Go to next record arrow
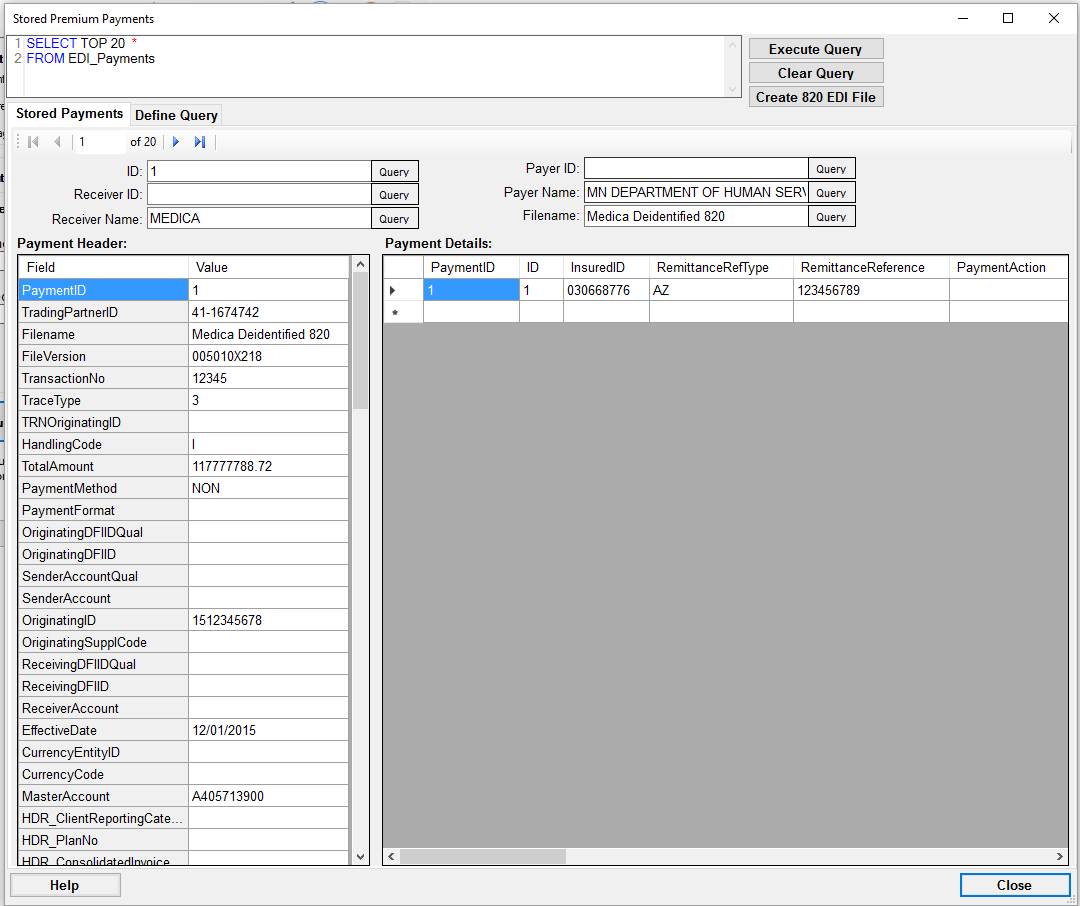1080x906 pixels. click(x=176, y=142)
